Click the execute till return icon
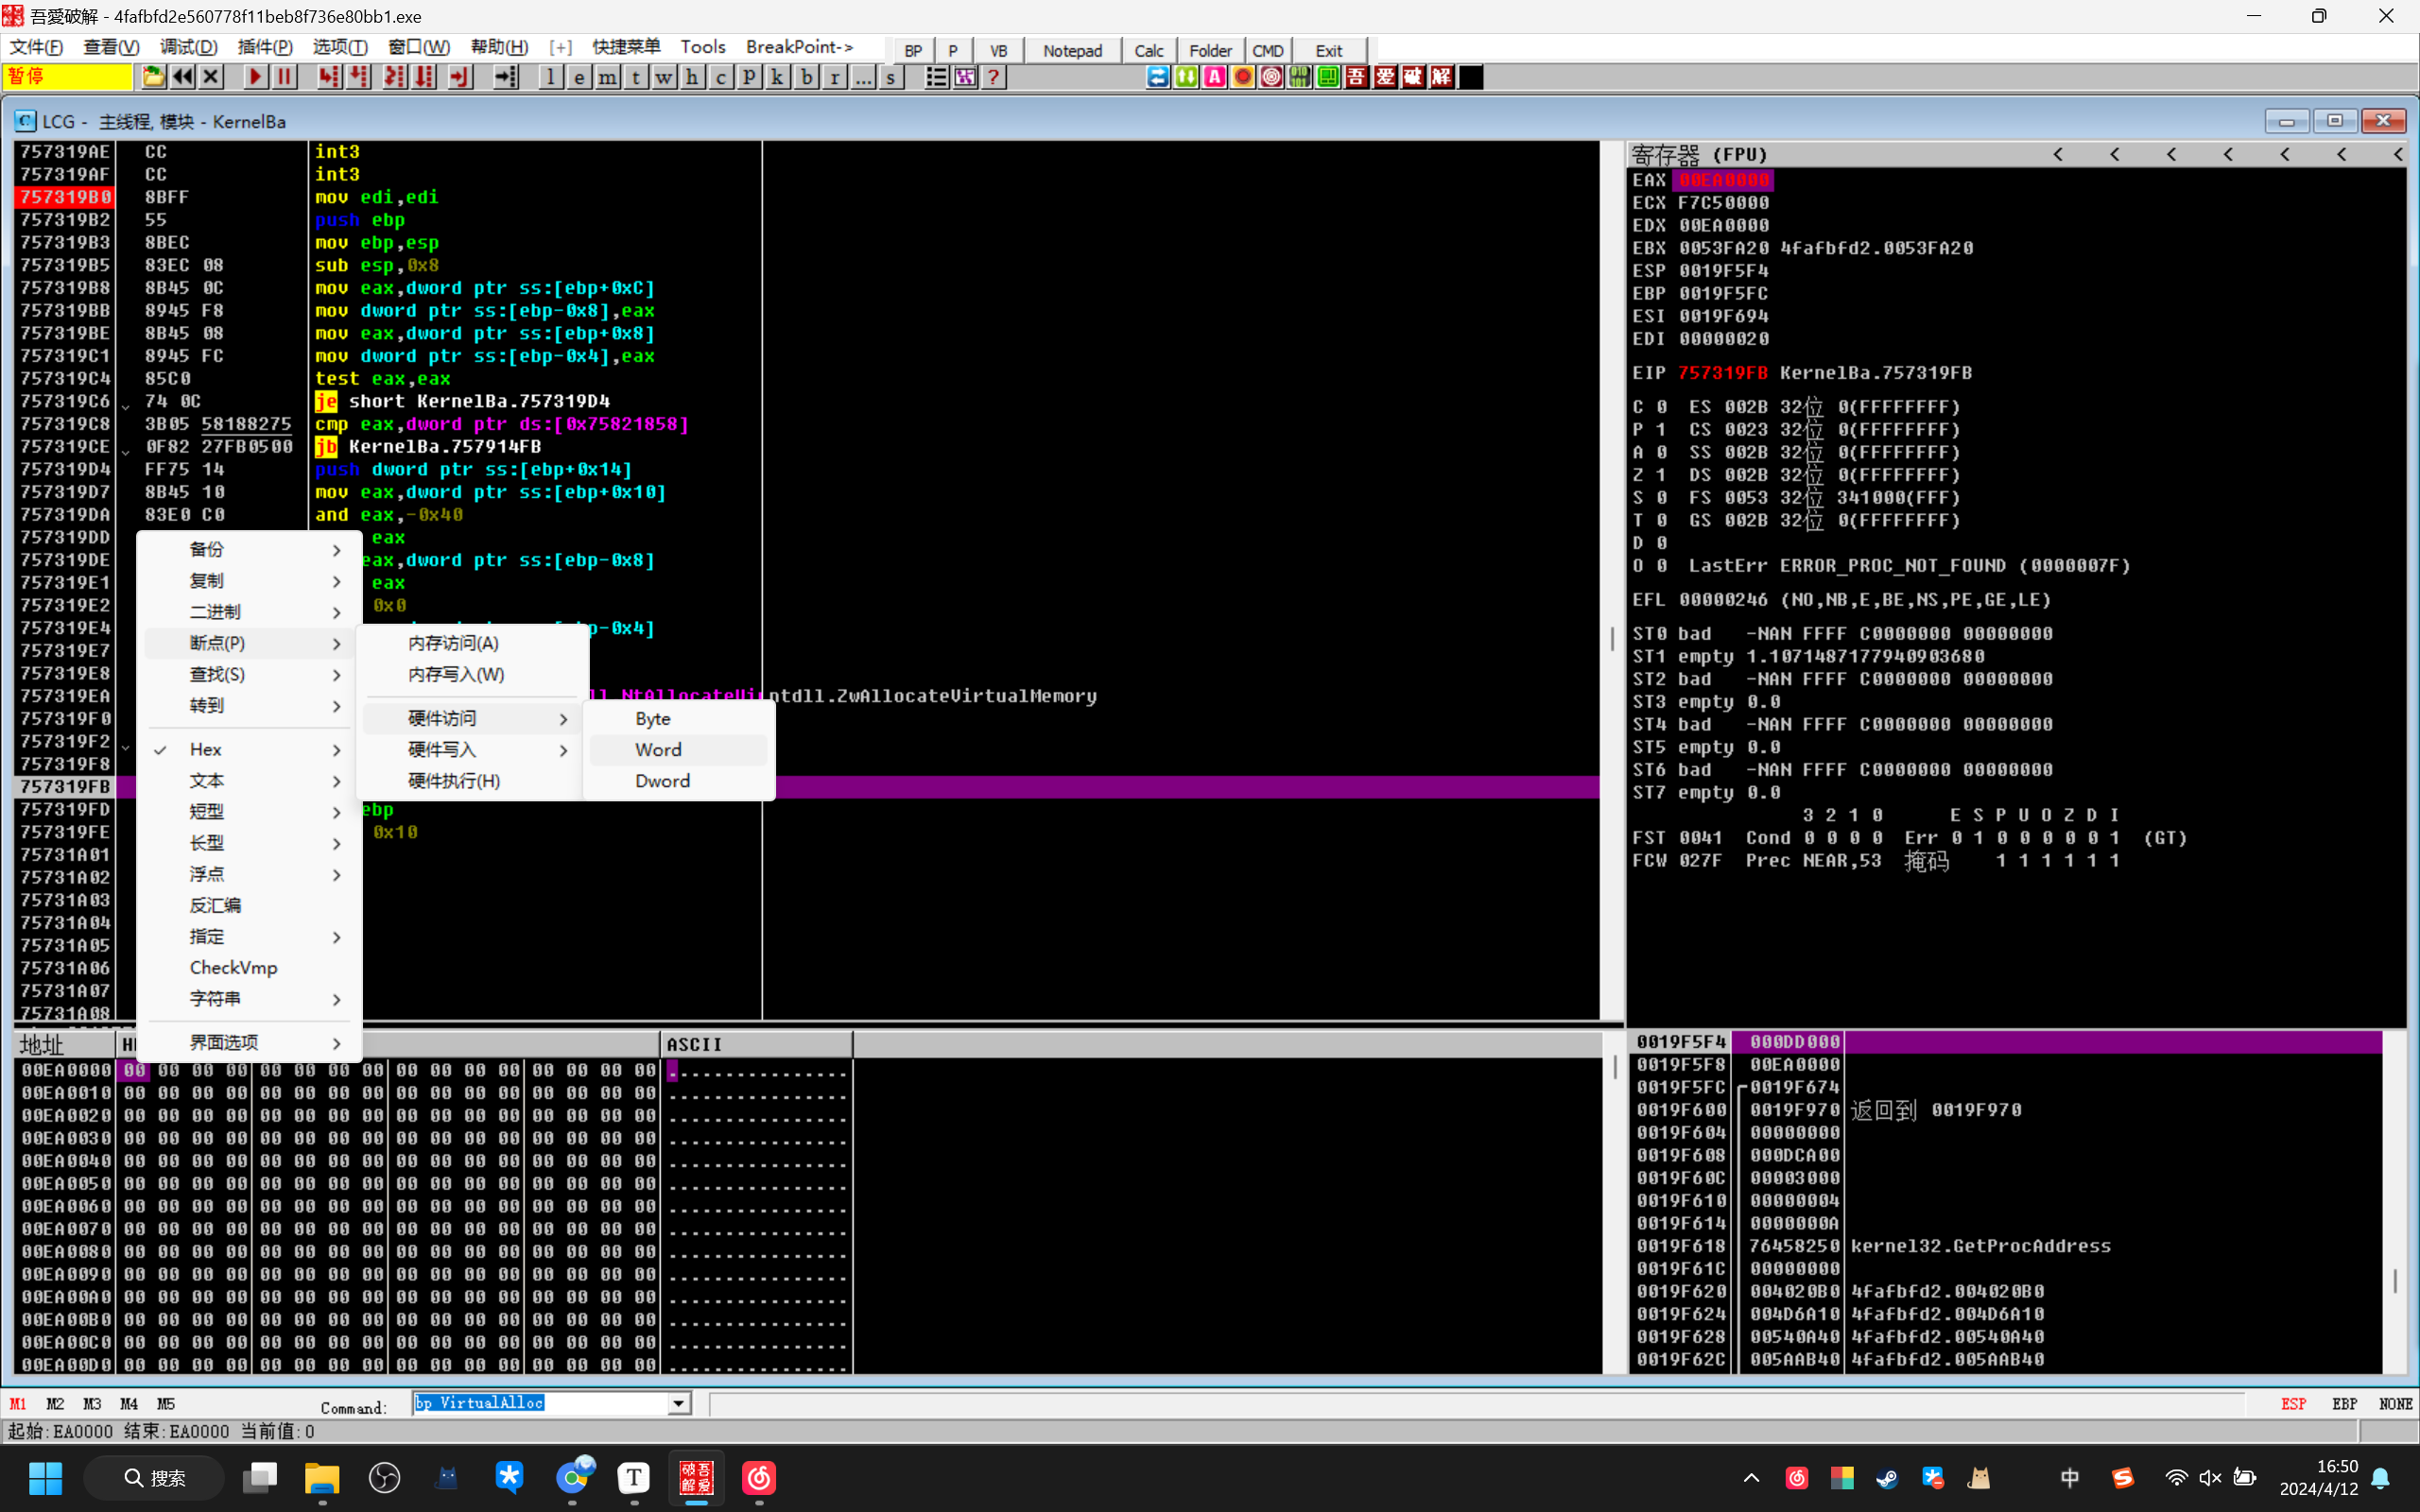 (460, 77)
